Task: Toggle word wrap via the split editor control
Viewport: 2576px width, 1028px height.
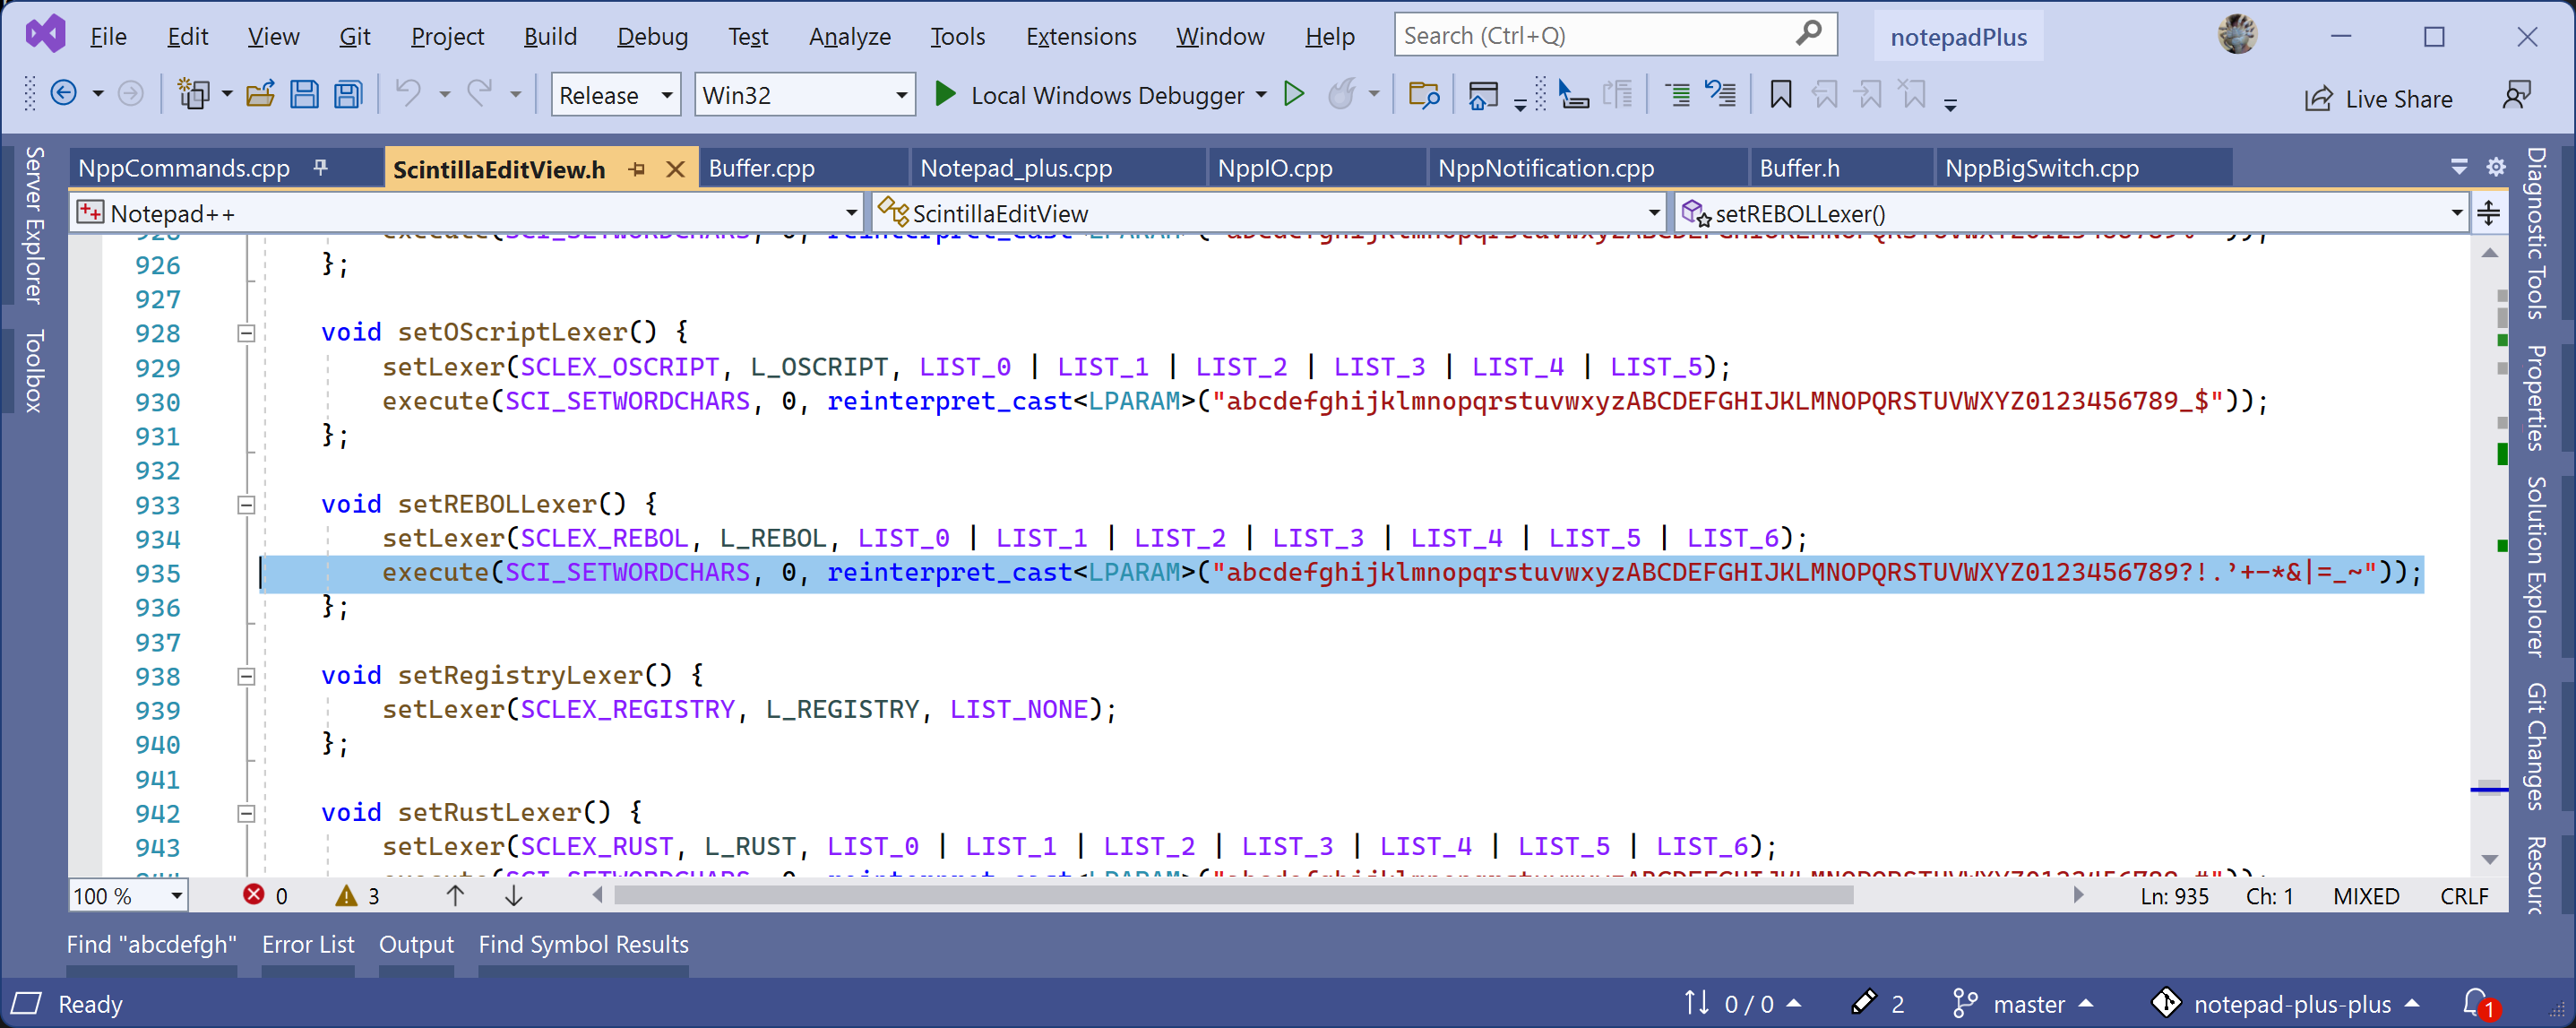Action: (2489, 212)
